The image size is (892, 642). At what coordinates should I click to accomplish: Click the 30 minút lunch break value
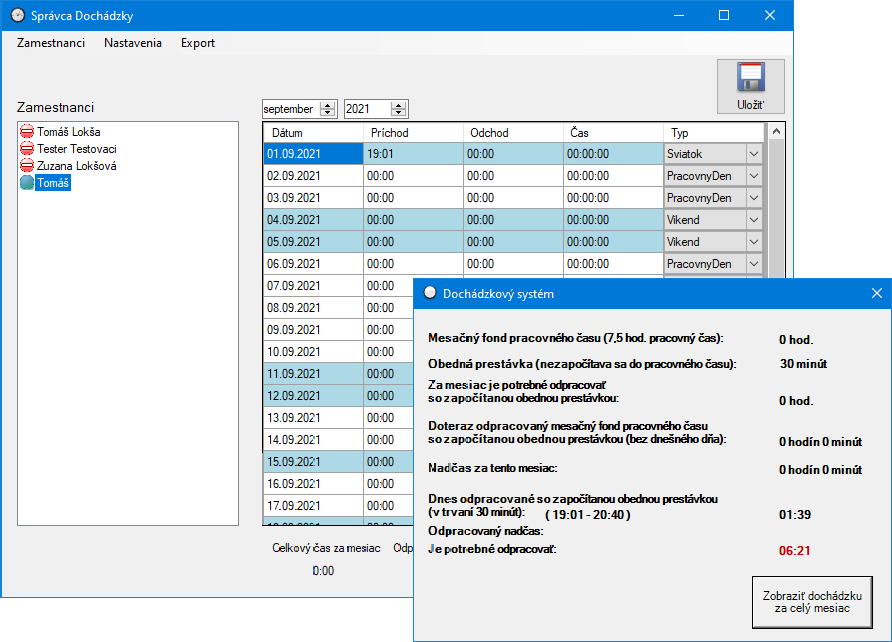pyautogui.click(x=803, y=364)
